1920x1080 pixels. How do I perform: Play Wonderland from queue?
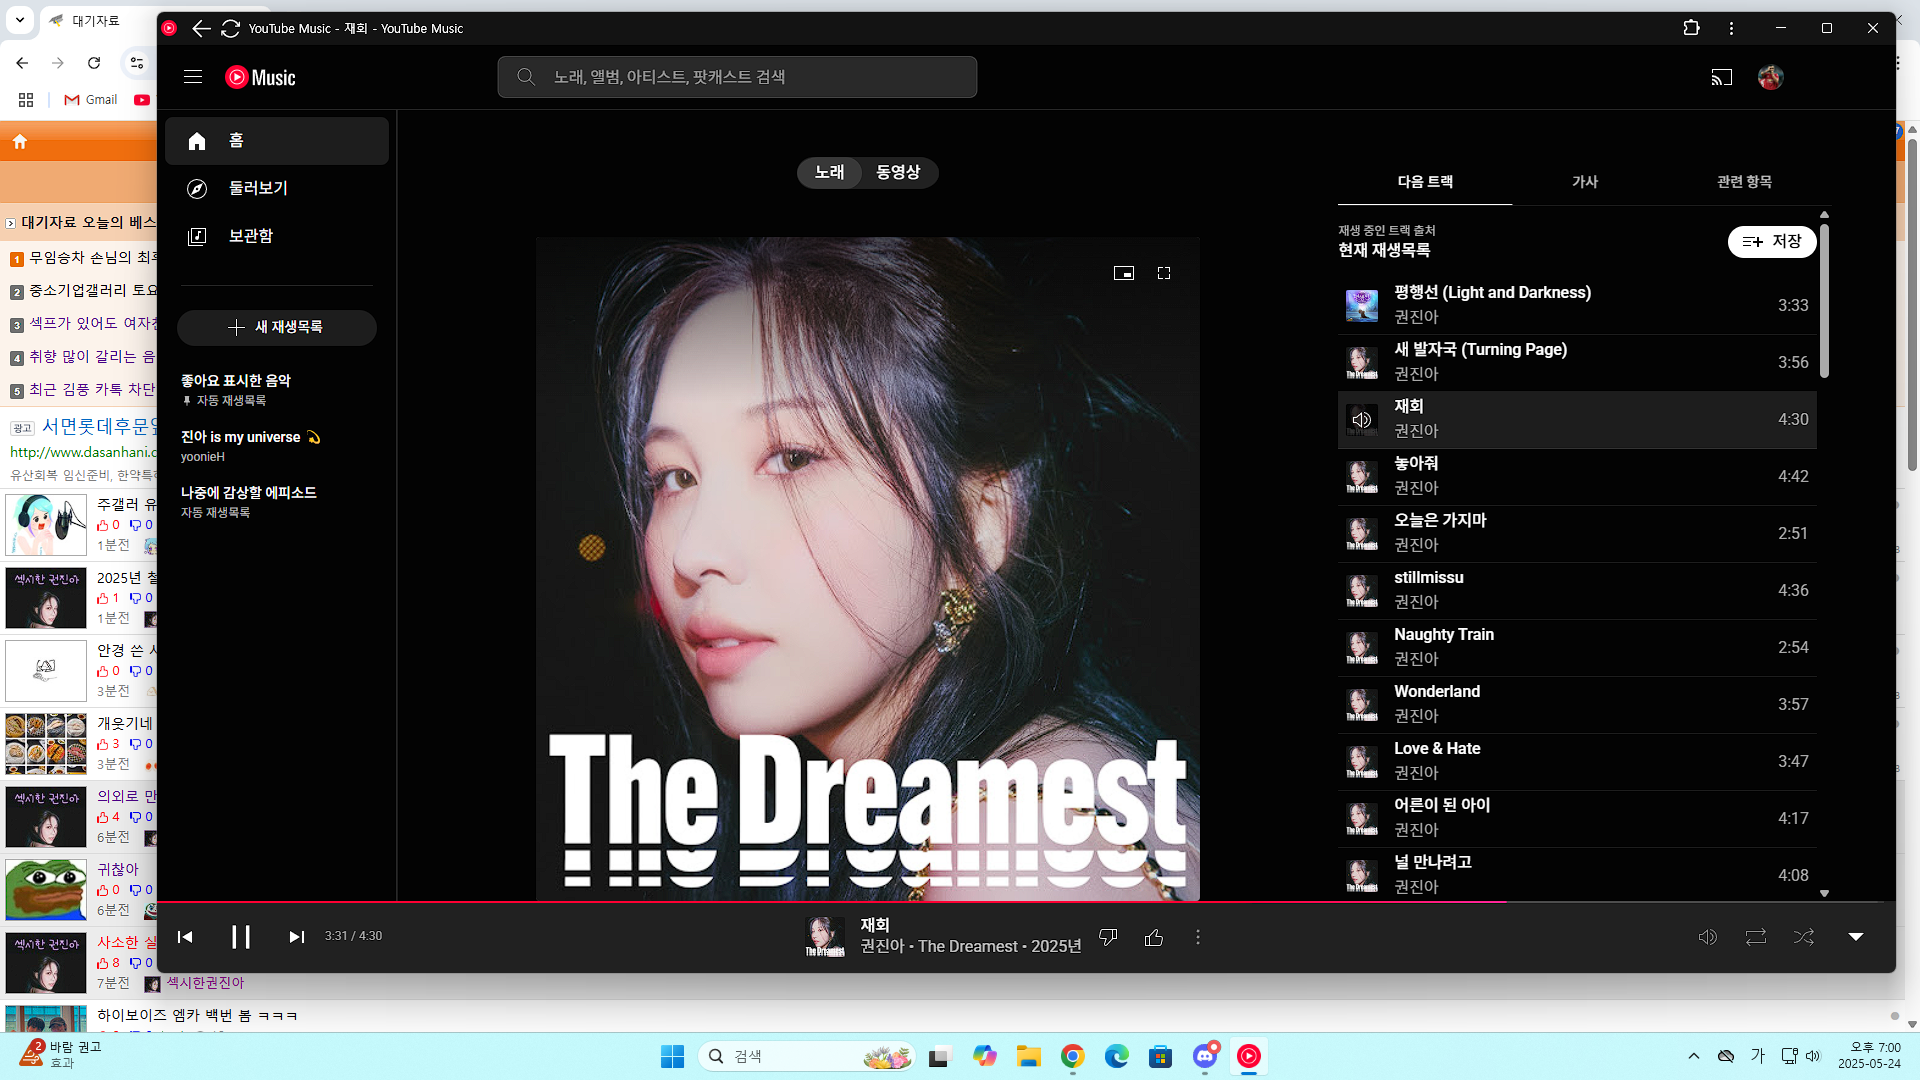[x=1577, y=704]
